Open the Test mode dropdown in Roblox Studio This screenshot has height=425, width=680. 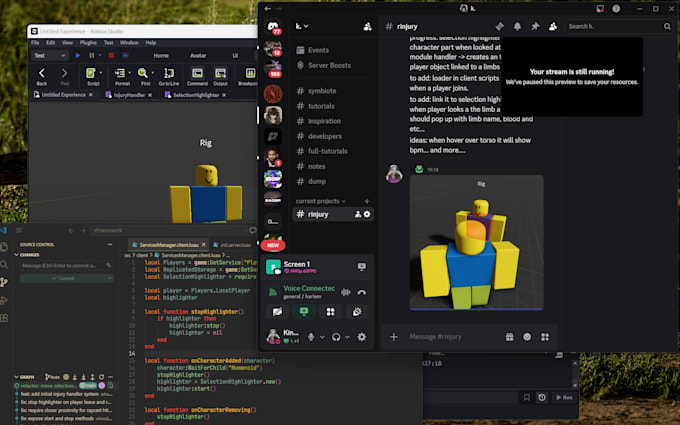pyautogui.click(x=50, y=56)
